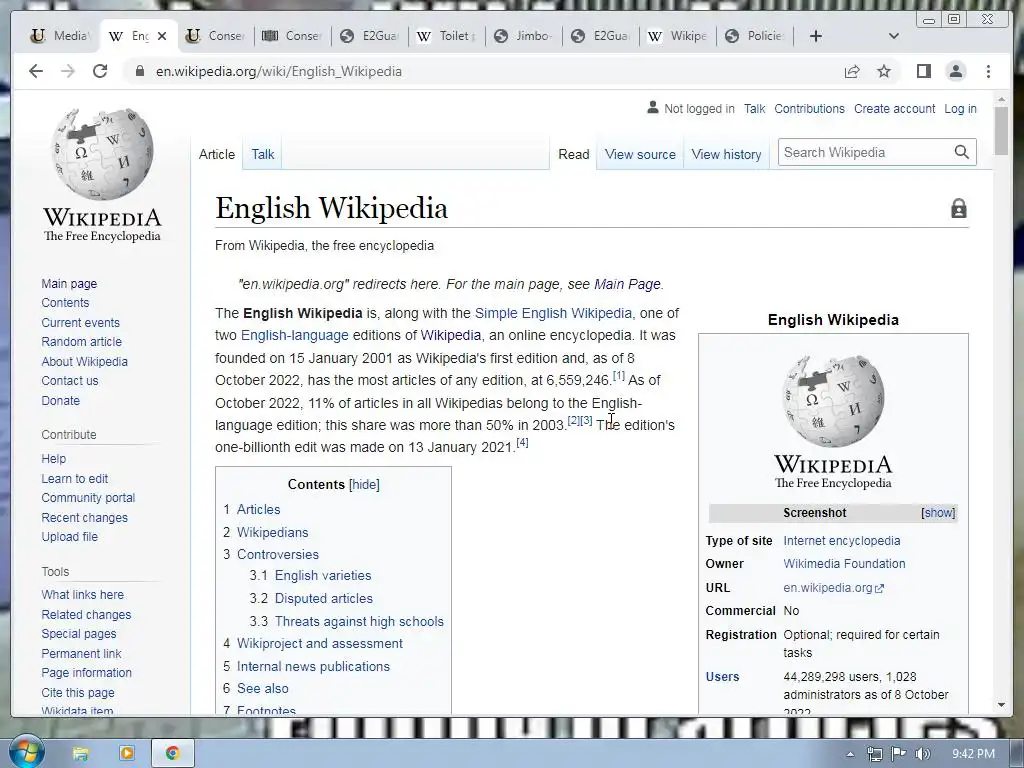The height and width of the screenshot is (768, 1024).
Task: Bookmark this page with the star icon
Action: [884, 71]
